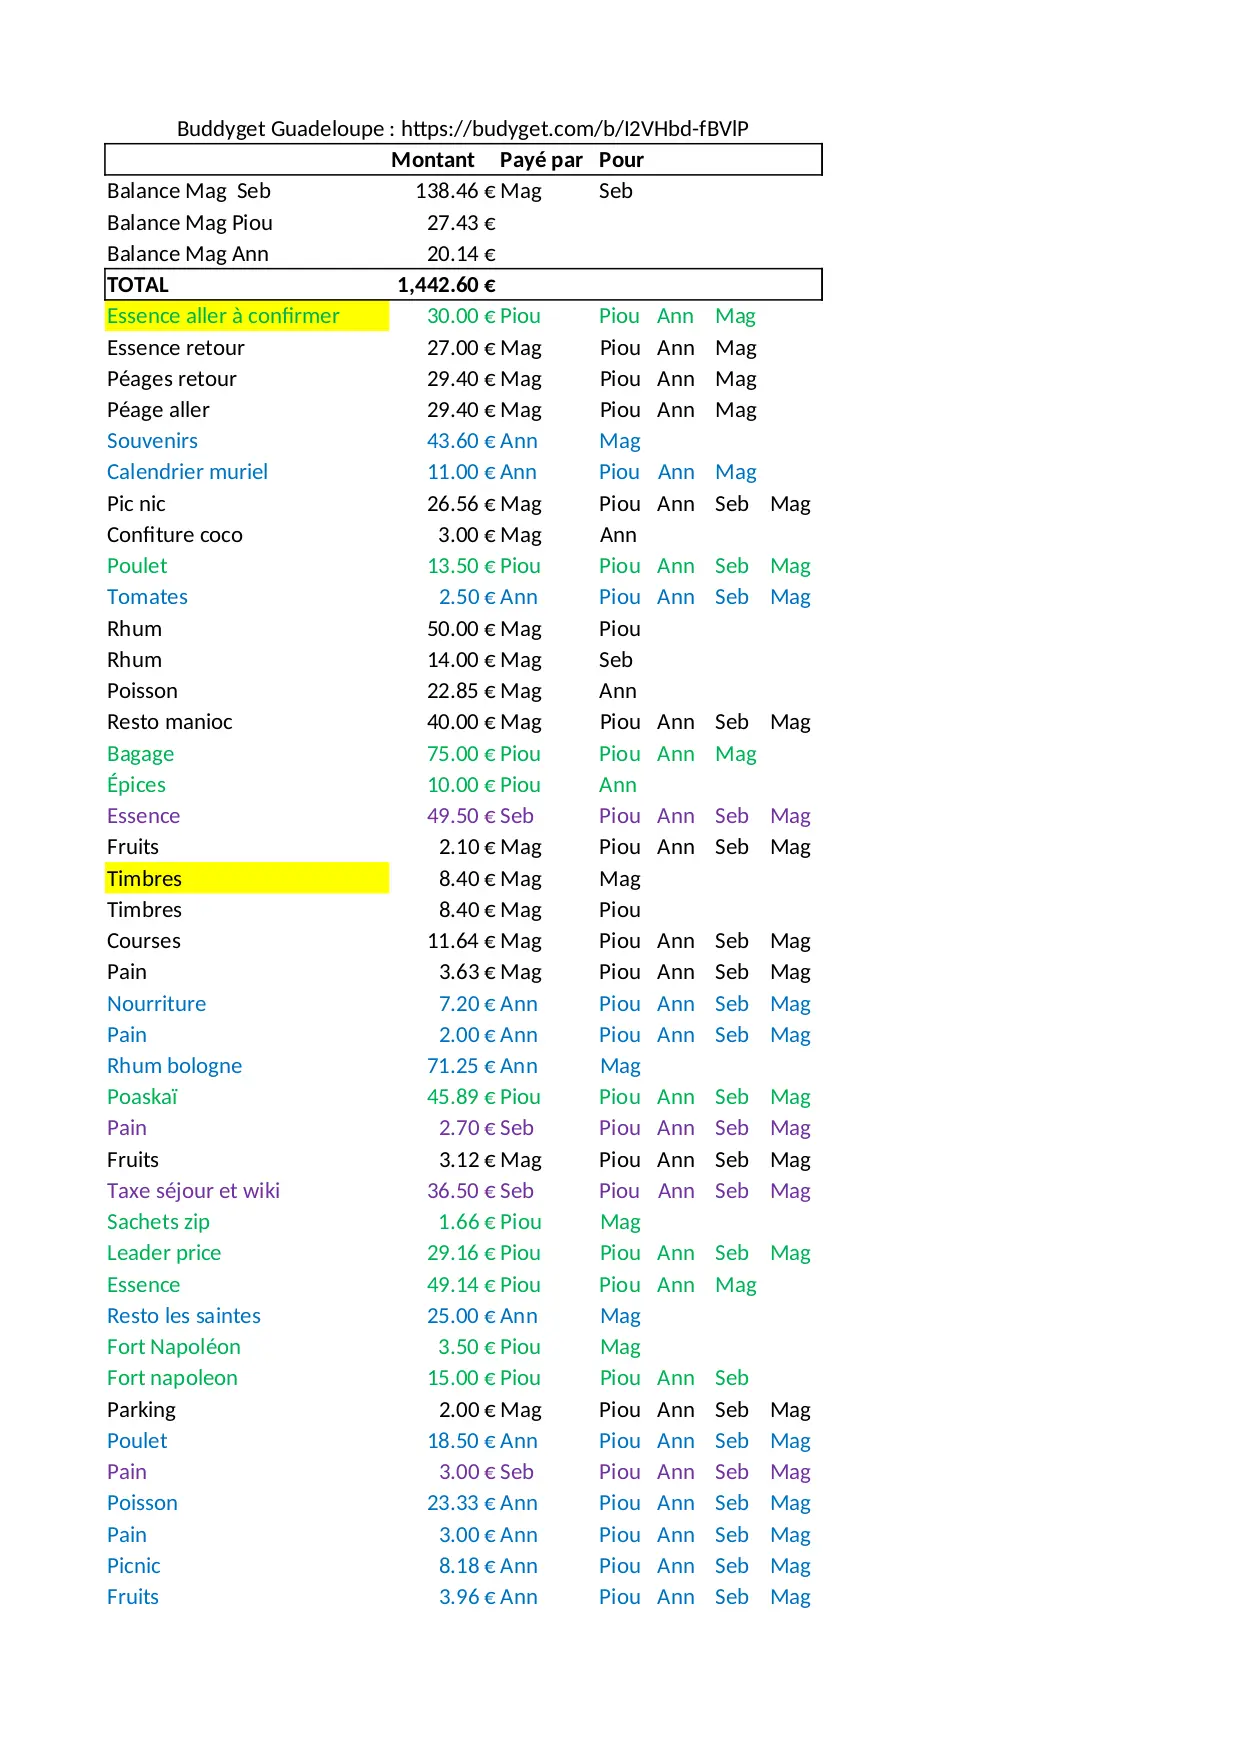Click the Pour column header
Screen dimensions: 1241x1754
pos(621,160)
